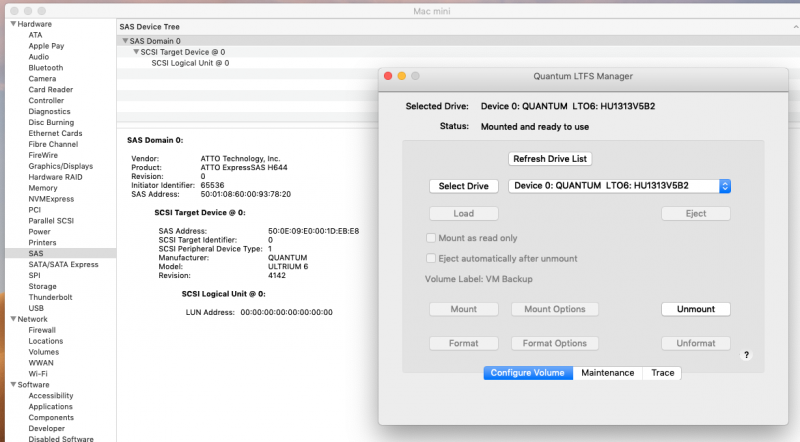Viewport: 800px width, 442px height.
Task: Select Applications under Software
Action: coord(51,407)
